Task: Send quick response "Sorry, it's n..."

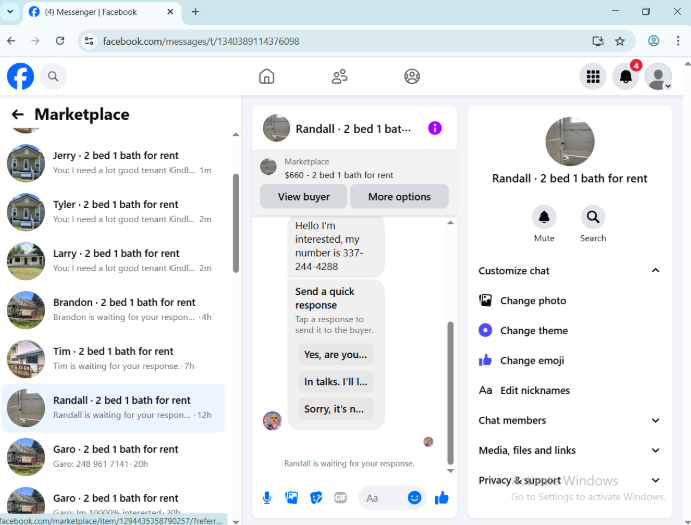Action: (335, 409)
